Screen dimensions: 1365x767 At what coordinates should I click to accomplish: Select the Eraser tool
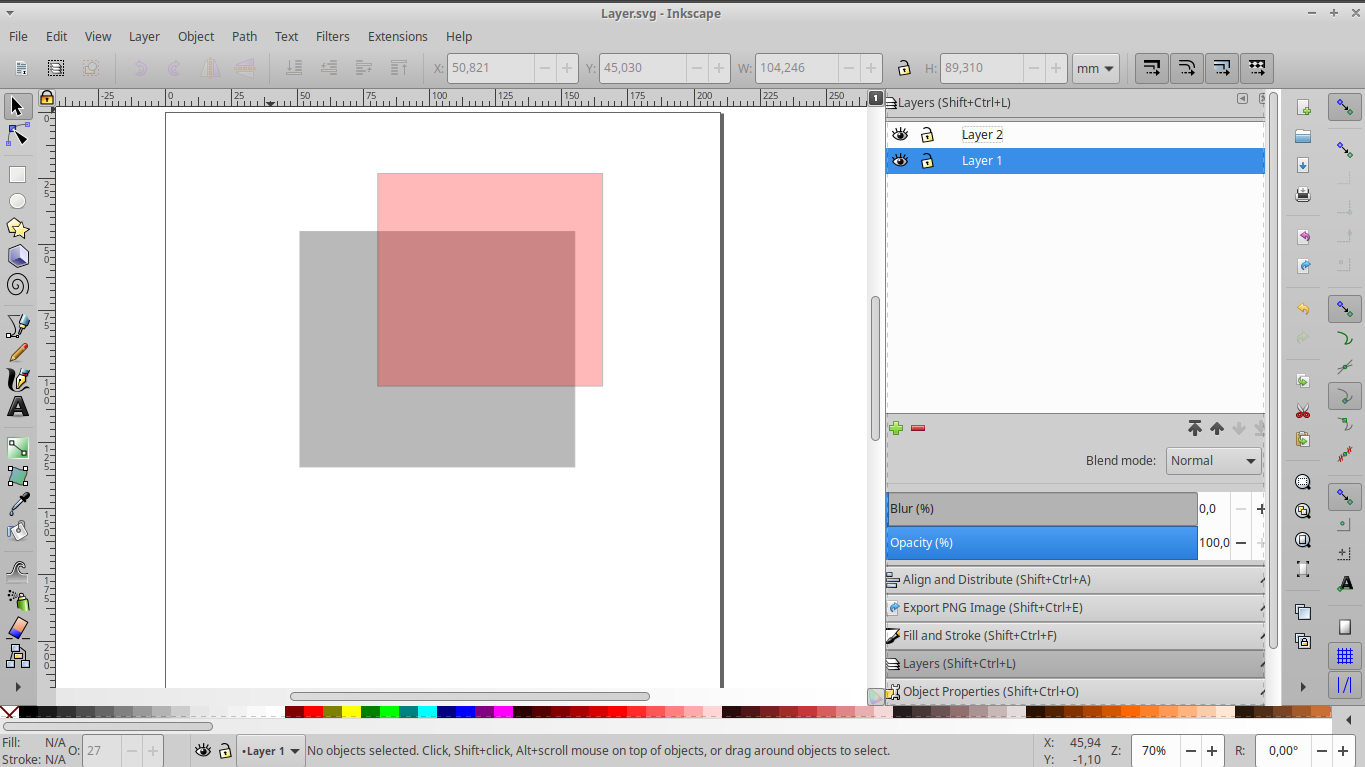[18, 628]
